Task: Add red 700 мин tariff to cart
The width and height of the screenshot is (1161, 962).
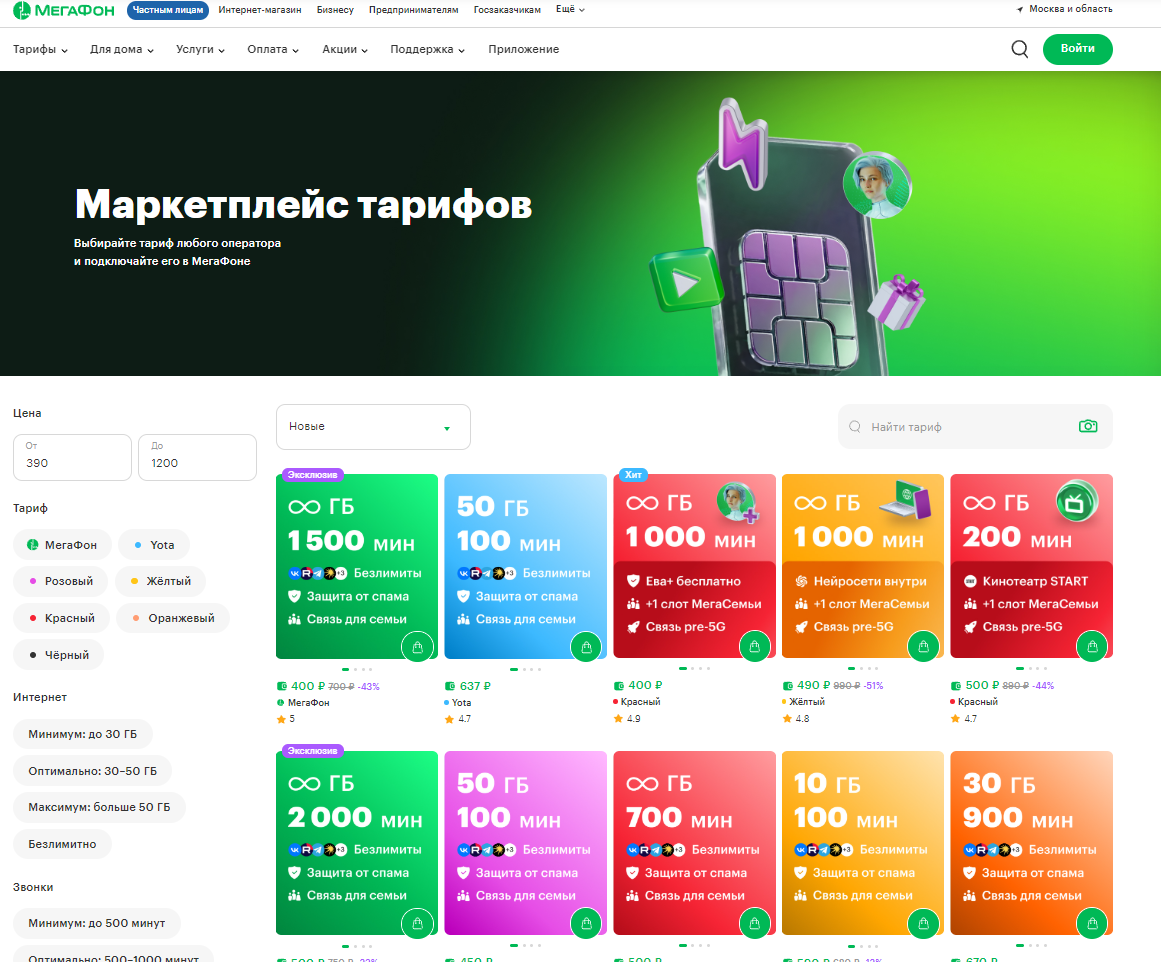Action: [755, 923]
